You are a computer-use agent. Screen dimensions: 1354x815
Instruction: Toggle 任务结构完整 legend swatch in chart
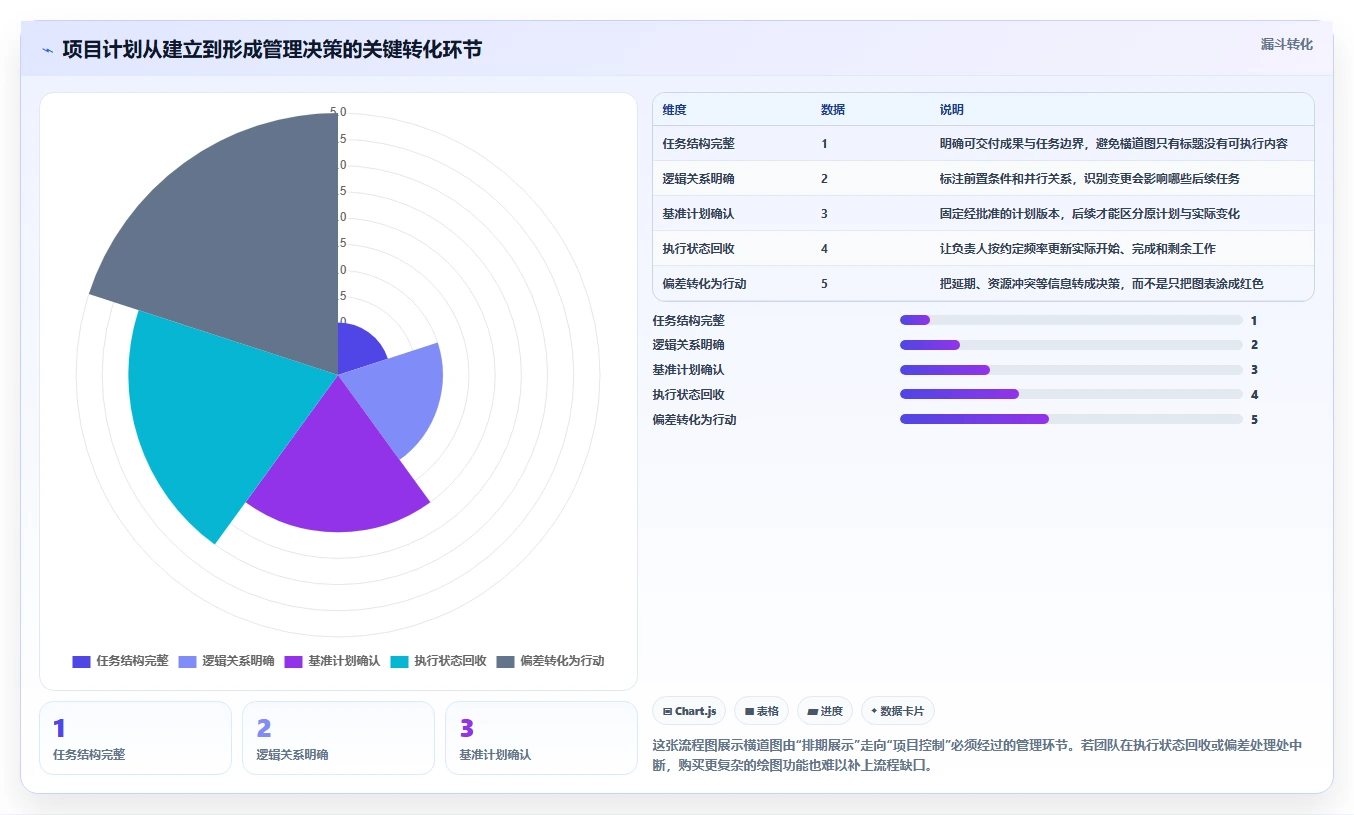pos(81,661)
